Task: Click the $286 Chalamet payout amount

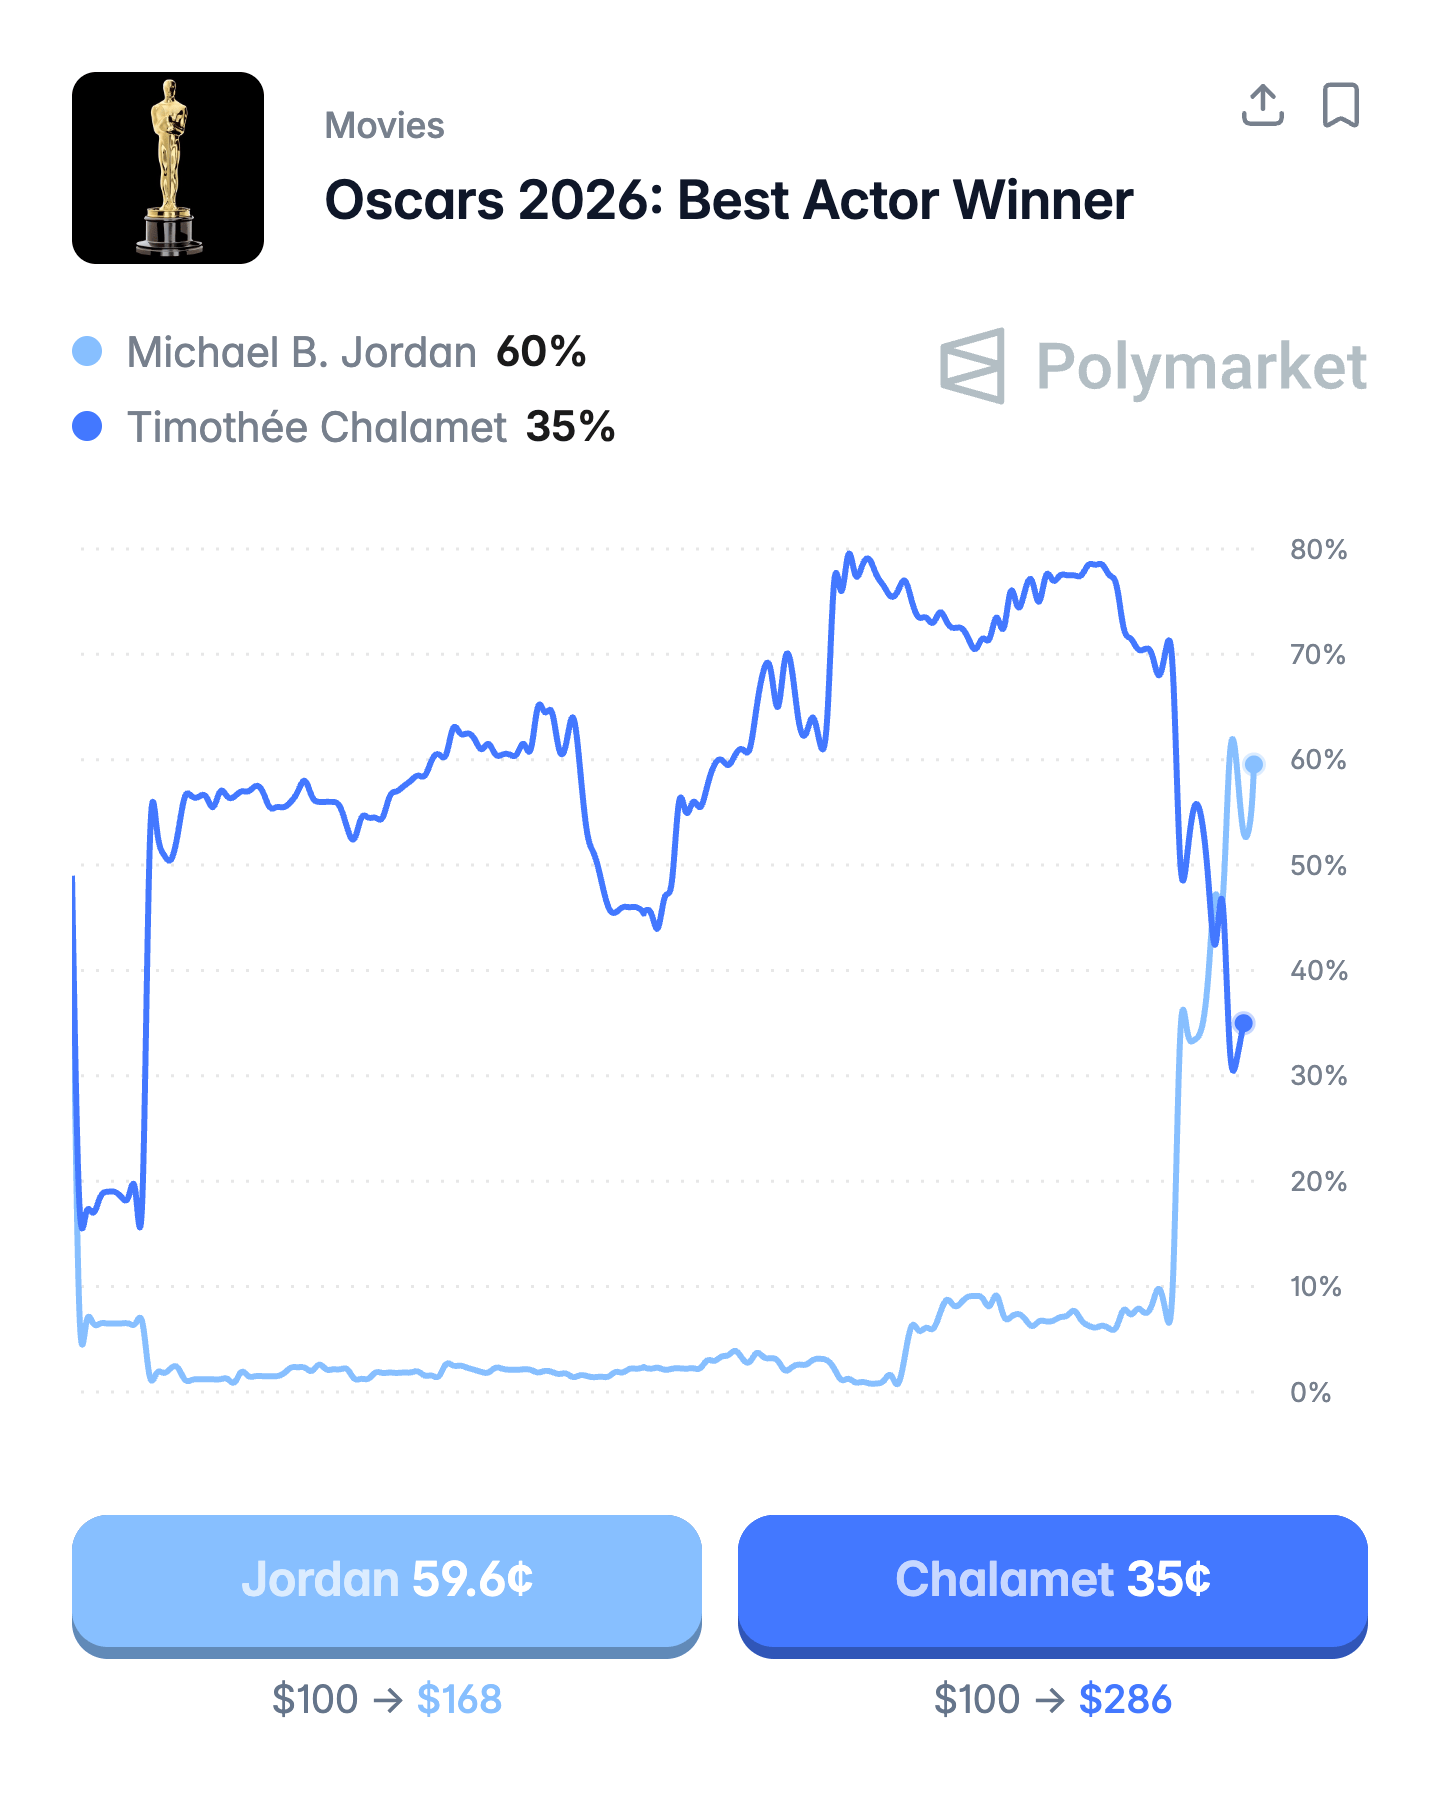Action: [x=1125, y=1699]
